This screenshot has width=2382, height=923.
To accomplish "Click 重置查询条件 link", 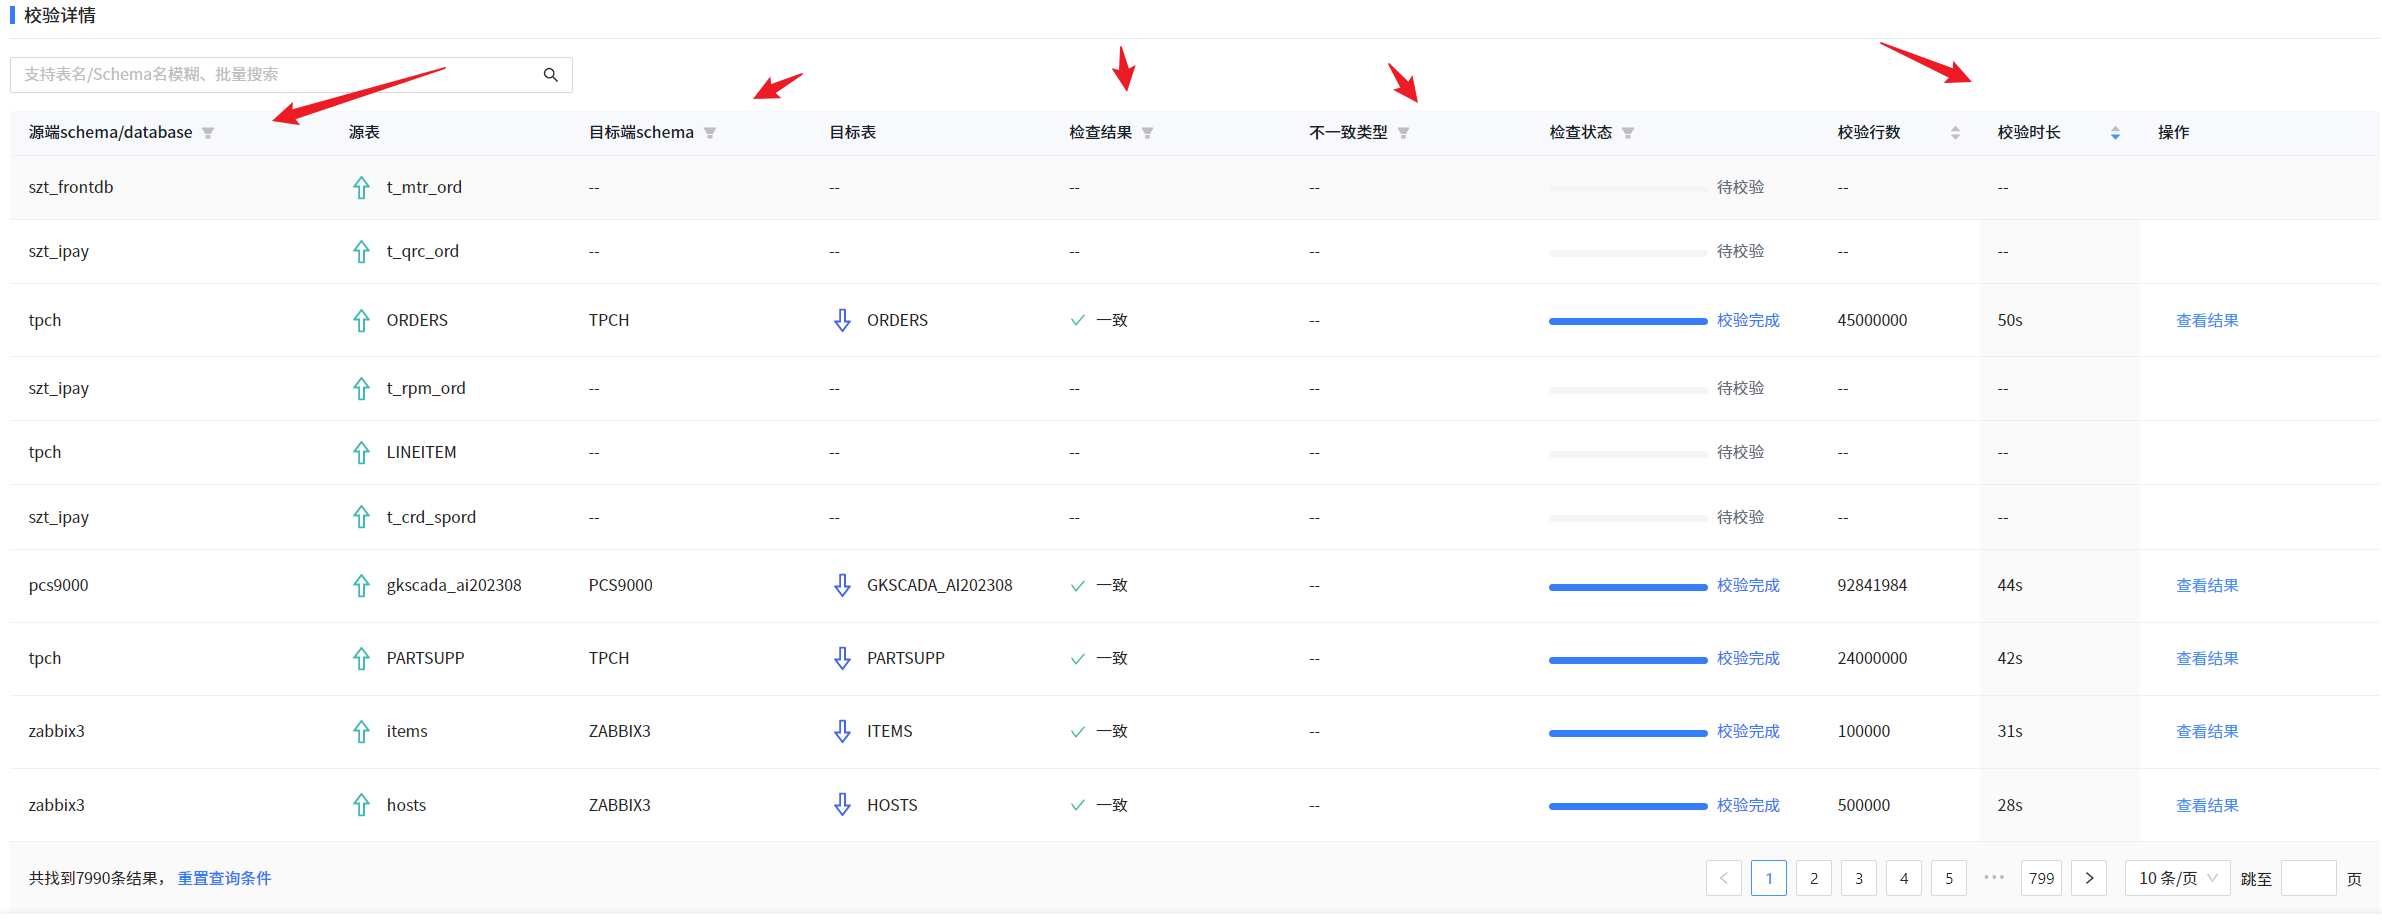I will (224, 878).
